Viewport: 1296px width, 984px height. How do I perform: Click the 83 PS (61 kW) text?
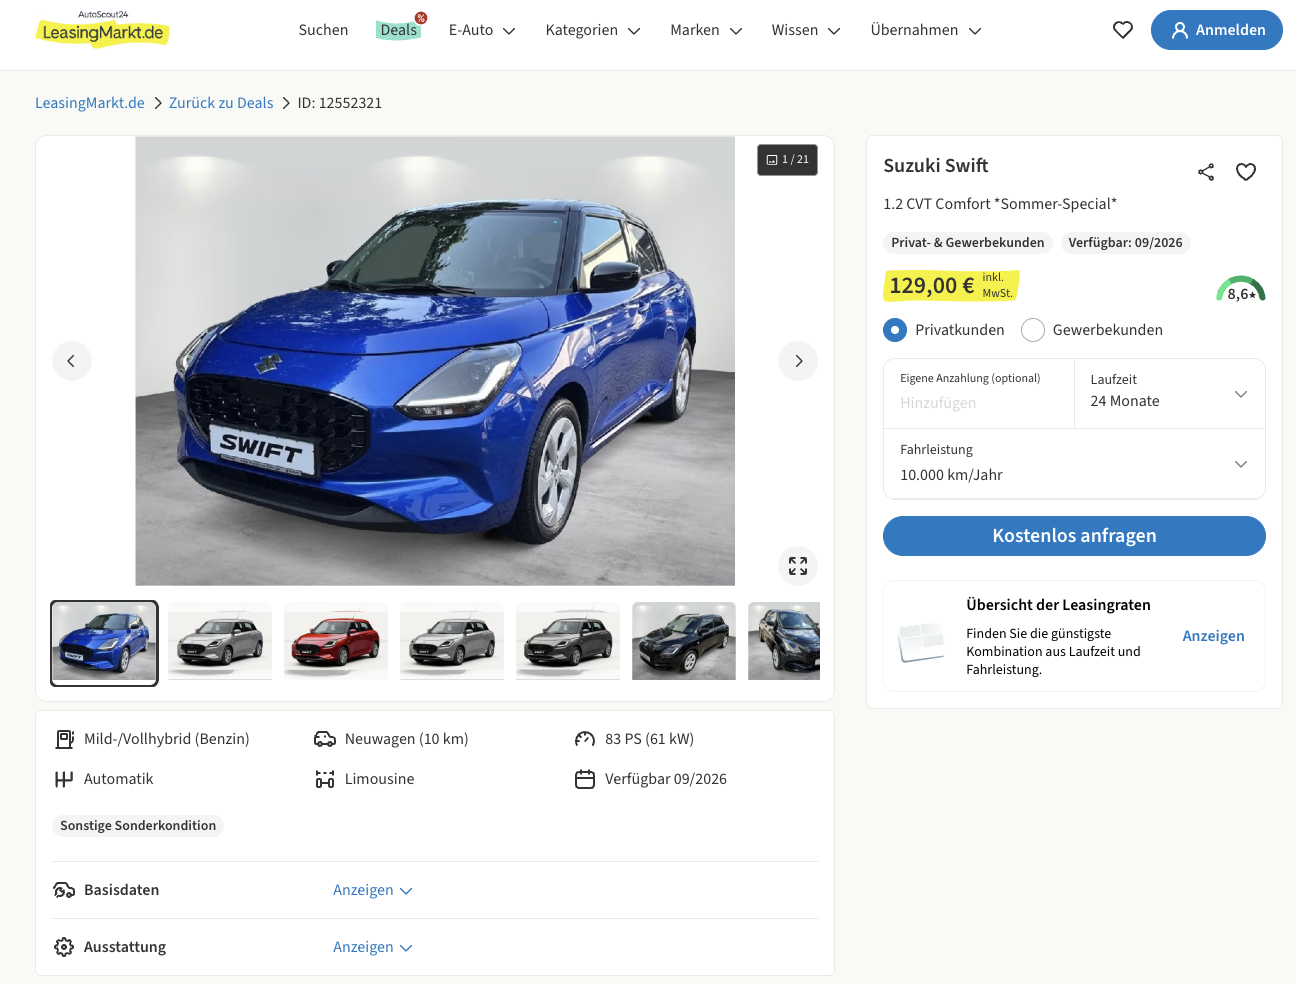pos(649,739)
